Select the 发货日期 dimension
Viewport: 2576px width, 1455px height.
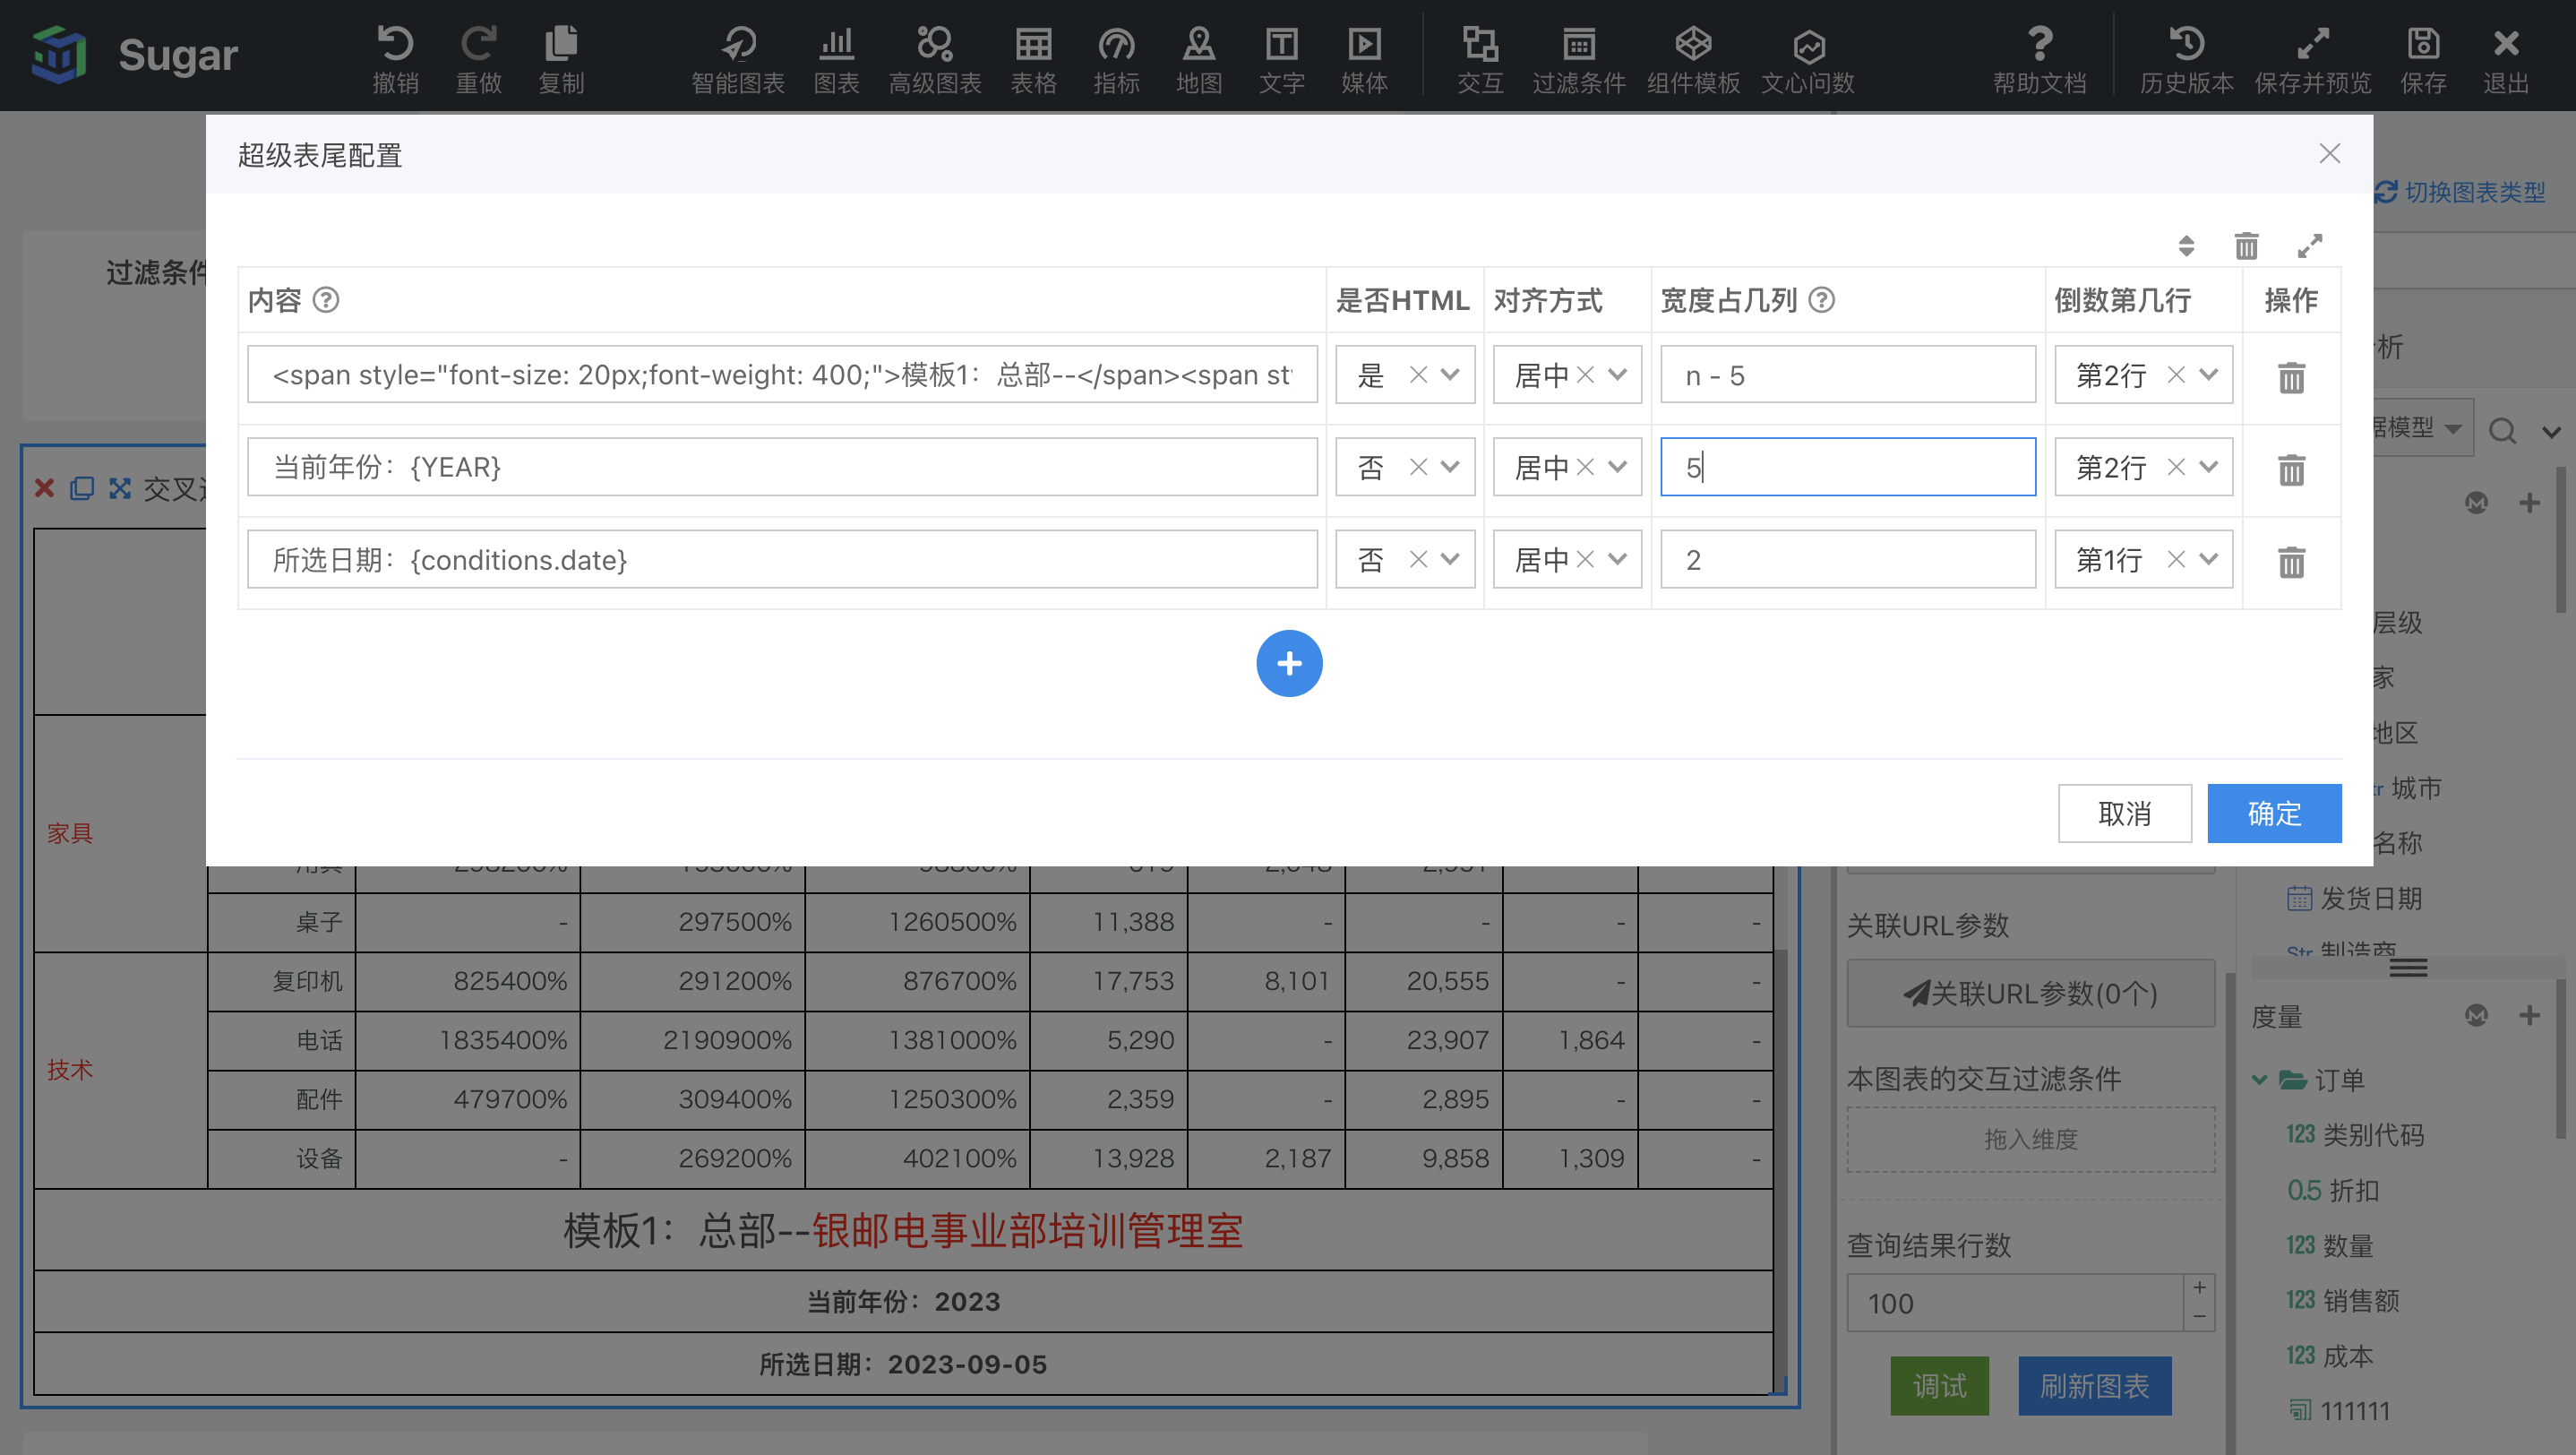coord(2354,898)
